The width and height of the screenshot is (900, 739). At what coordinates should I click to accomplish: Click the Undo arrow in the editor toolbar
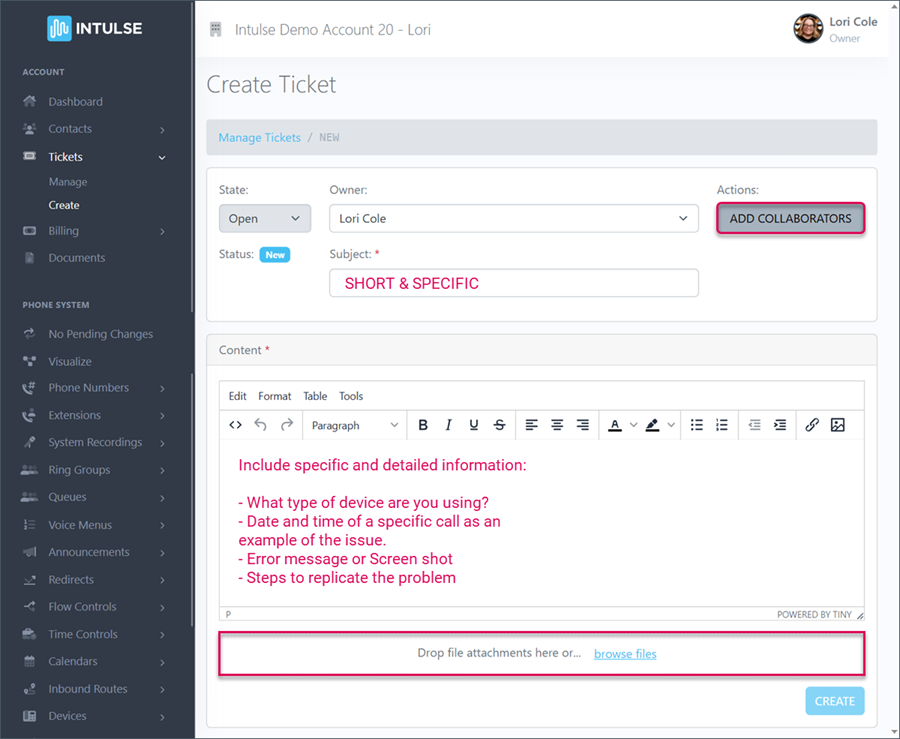point(259,425)
